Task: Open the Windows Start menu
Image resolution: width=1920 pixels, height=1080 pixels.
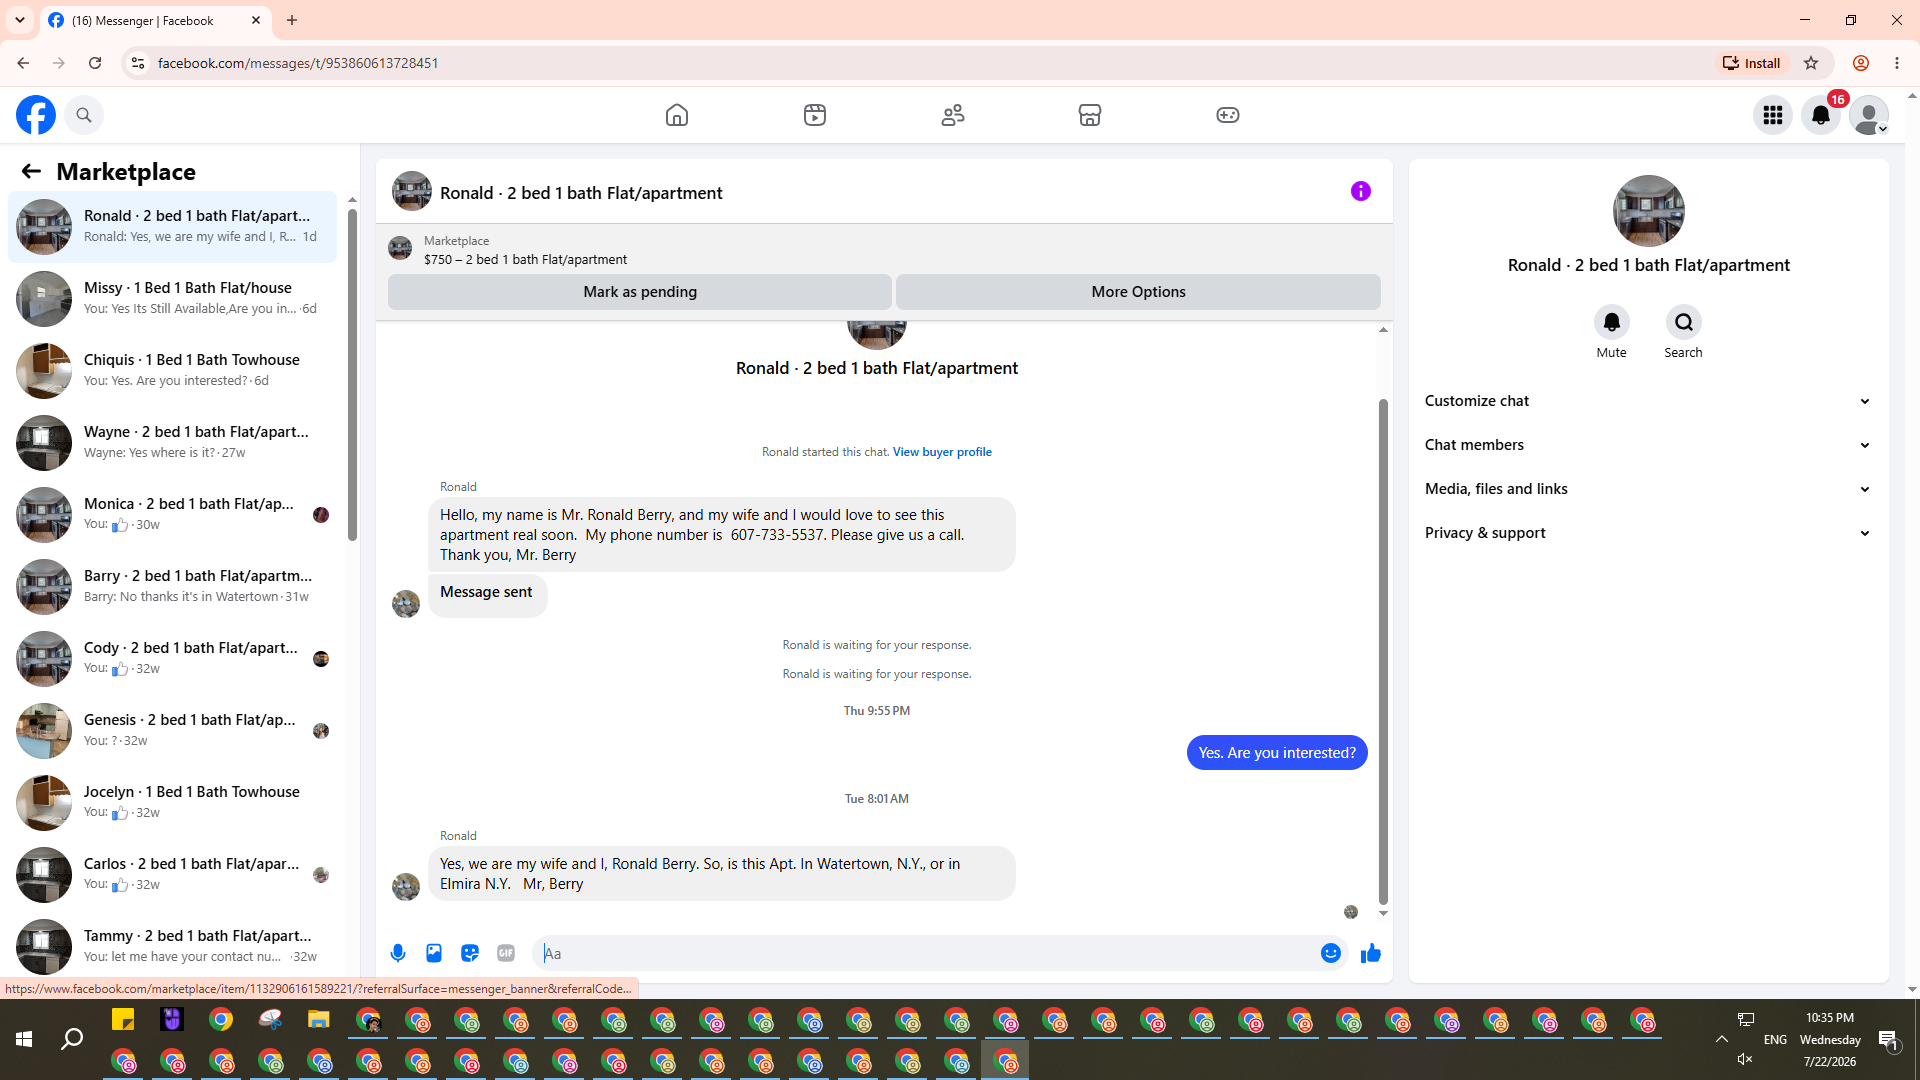Action: coord(24,1040)
